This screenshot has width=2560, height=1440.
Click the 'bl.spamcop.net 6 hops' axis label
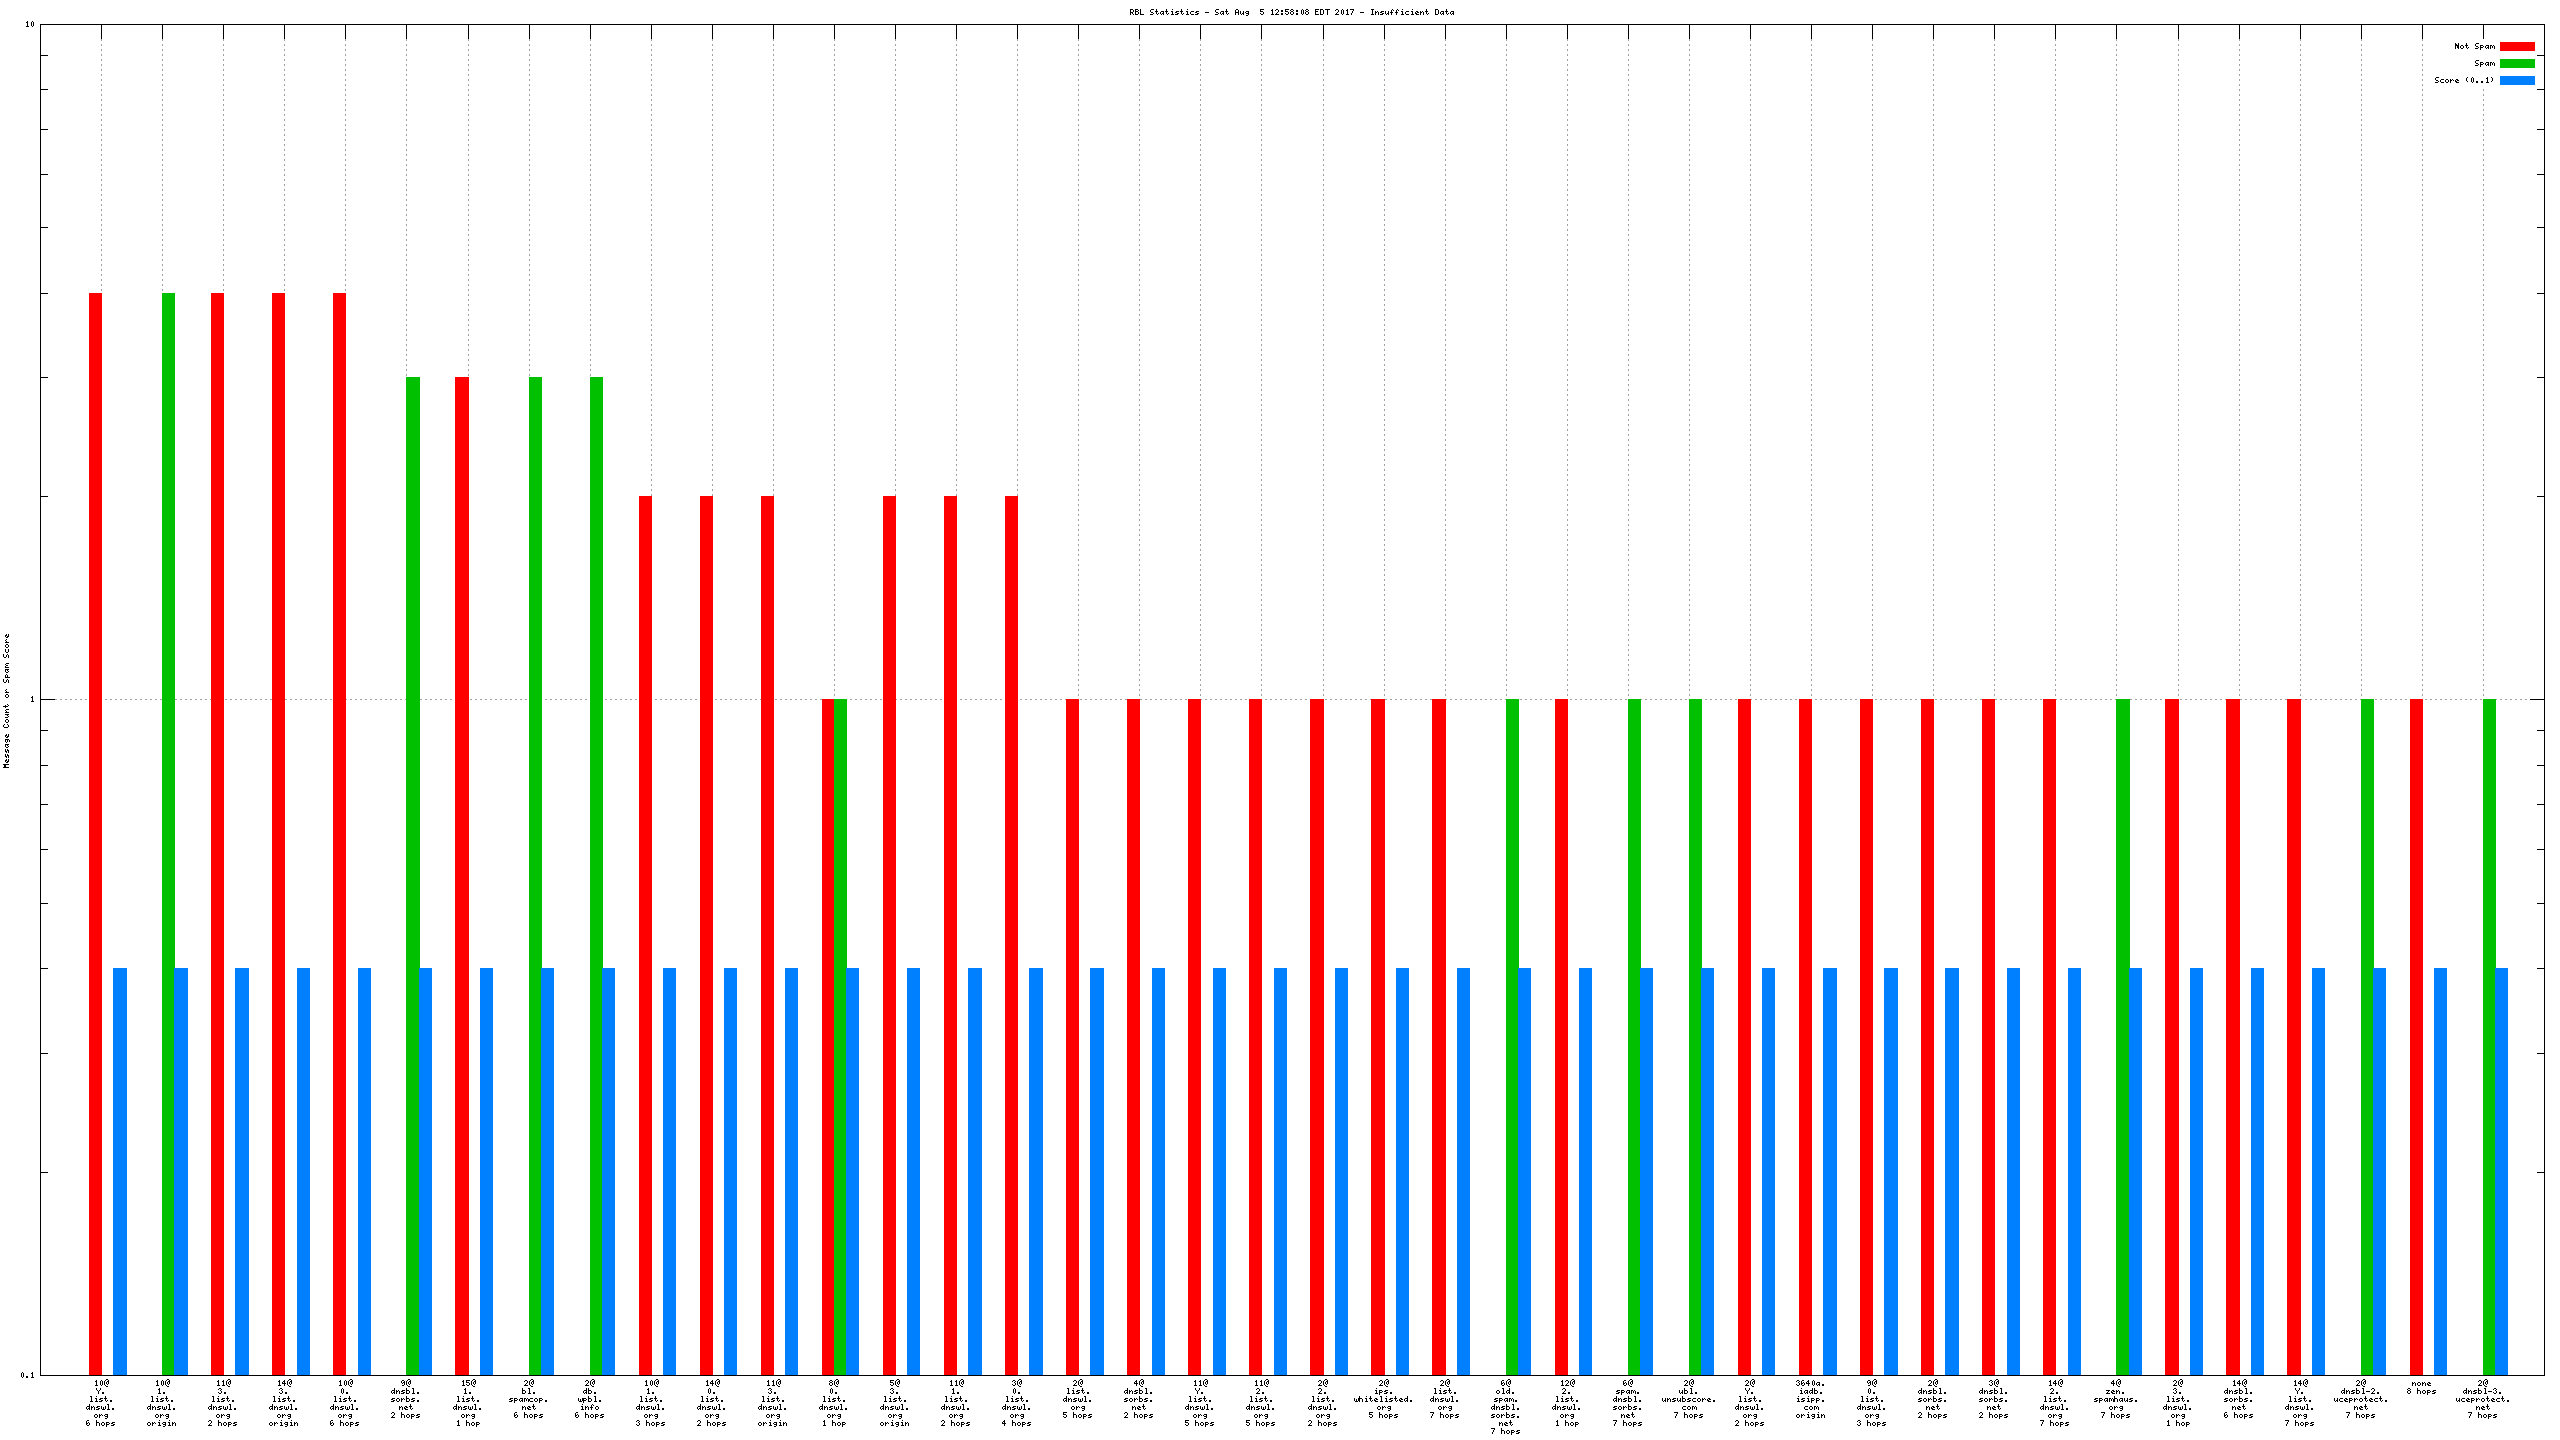coord(528,1399)
